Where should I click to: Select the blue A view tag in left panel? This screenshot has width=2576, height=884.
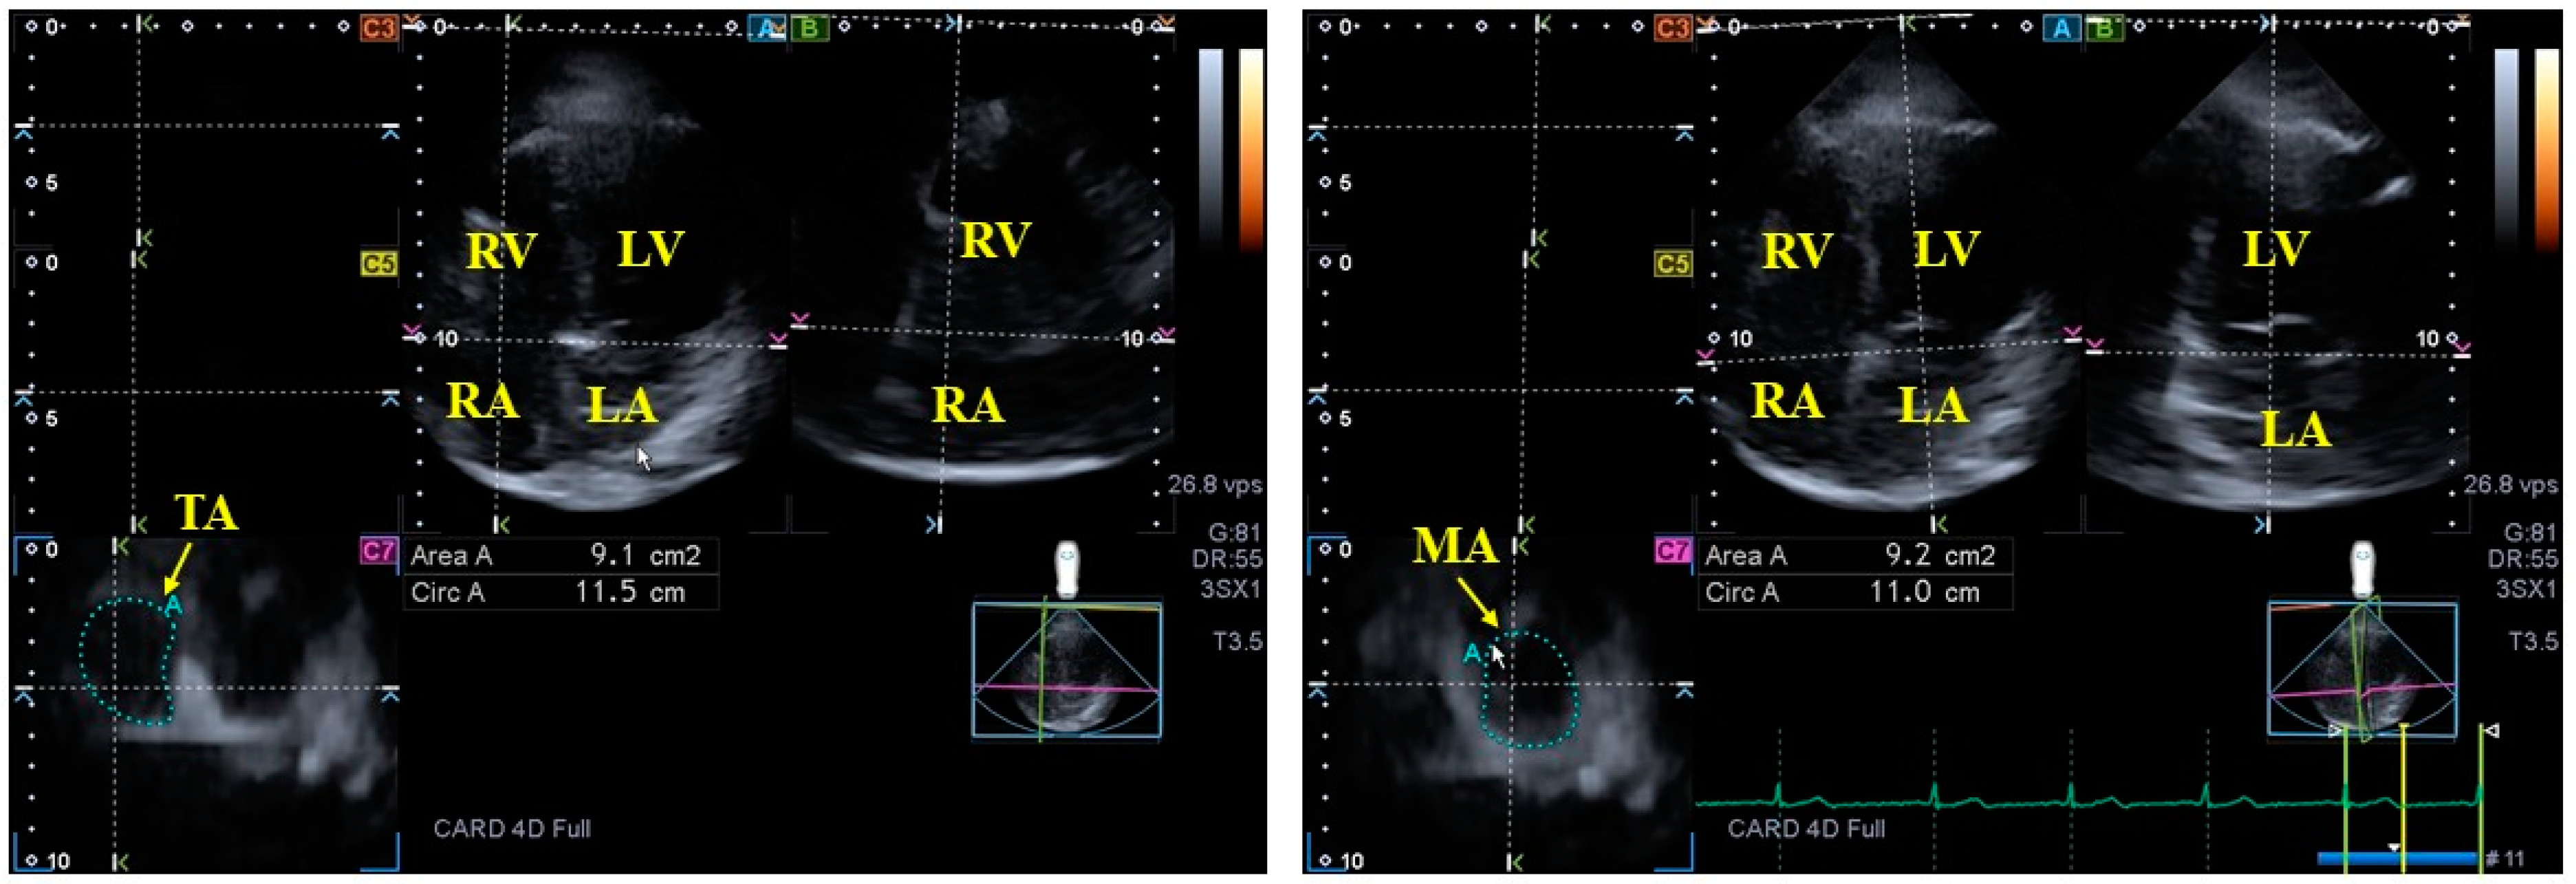coord(767,29)
